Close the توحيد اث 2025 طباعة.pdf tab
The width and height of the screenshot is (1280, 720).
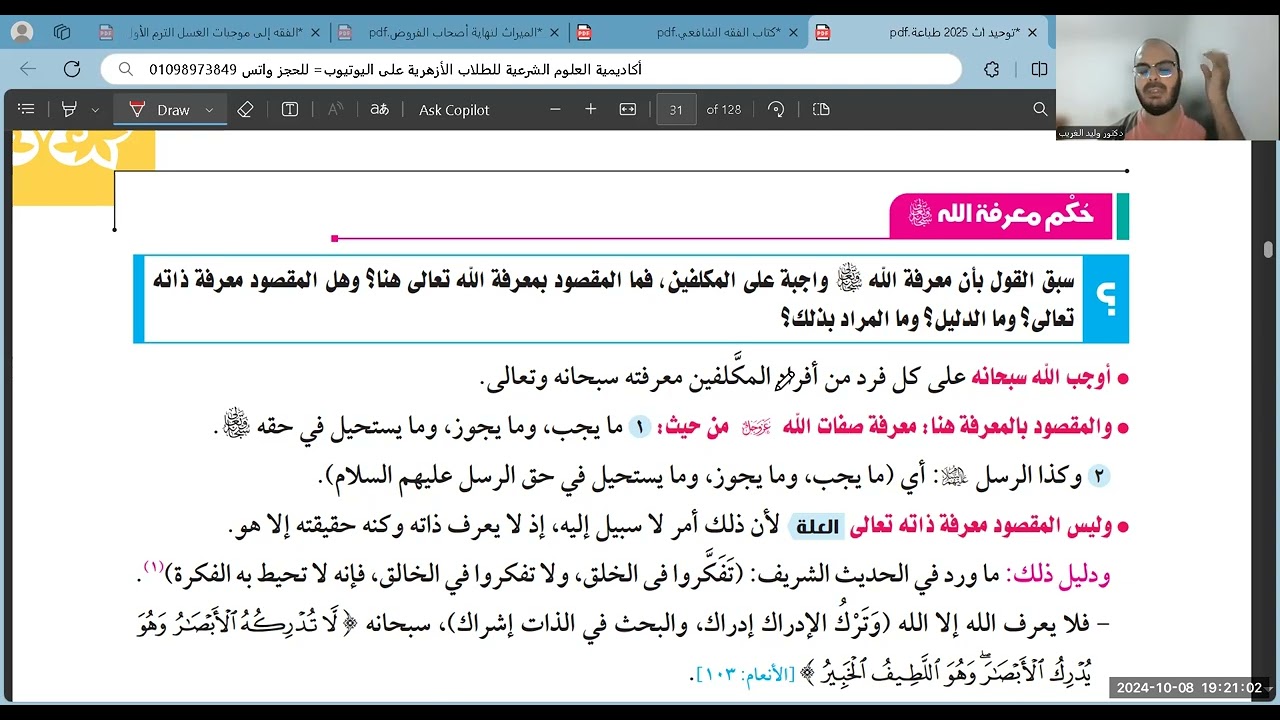1032,32
